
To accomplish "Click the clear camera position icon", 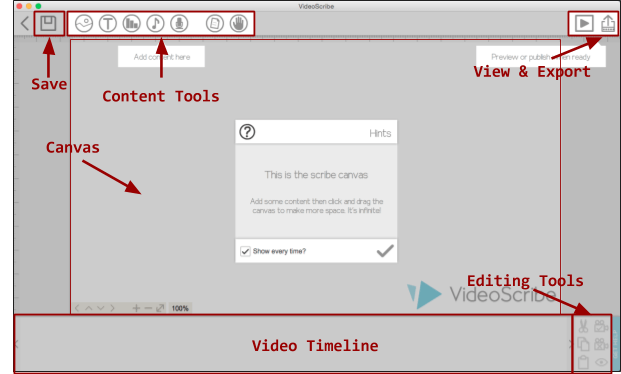I will [601, 344].
